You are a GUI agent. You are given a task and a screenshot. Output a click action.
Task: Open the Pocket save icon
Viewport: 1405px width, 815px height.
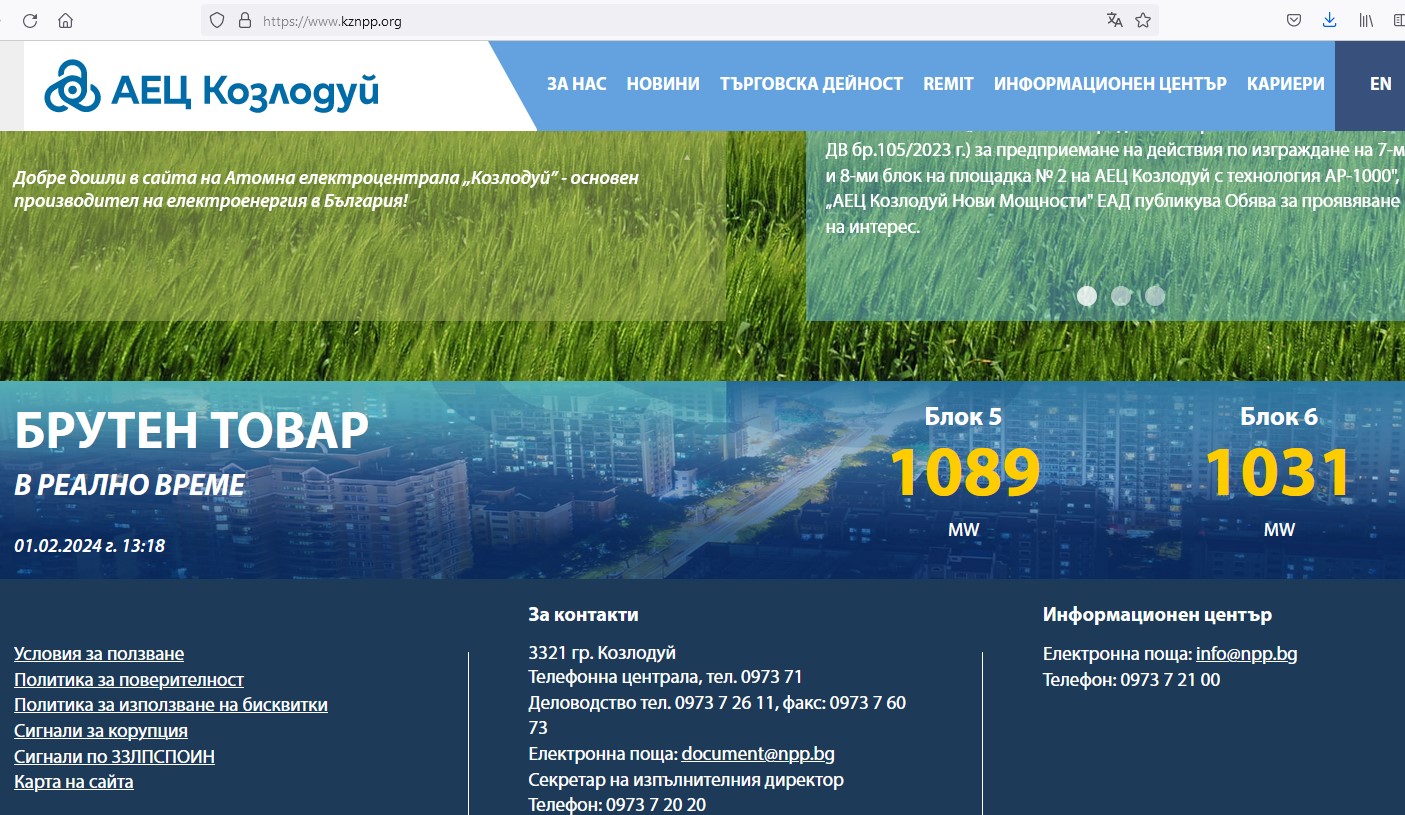1293,20
